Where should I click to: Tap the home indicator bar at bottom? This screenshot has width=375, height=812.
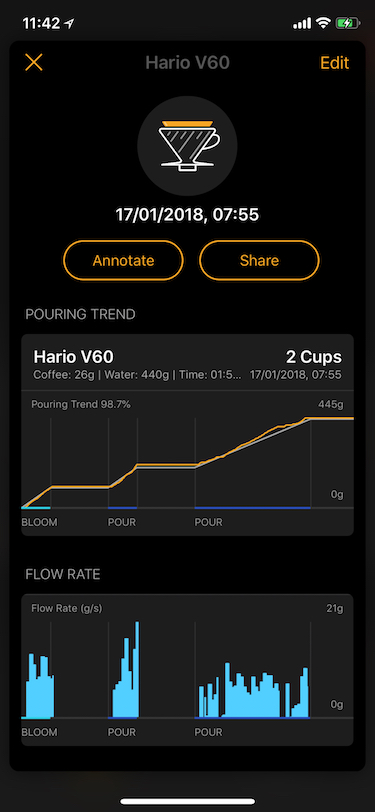click(x=188, y=802)
